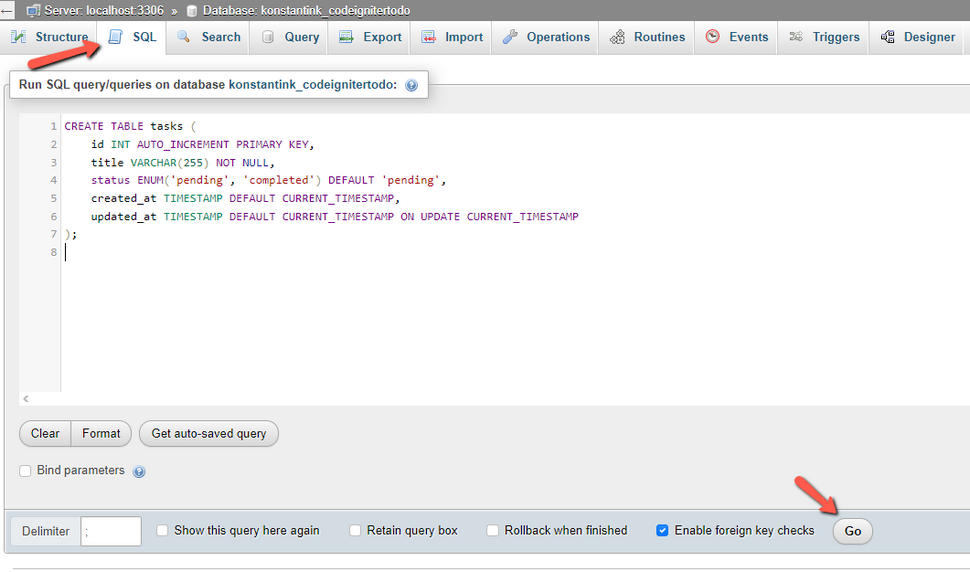970x572 pixels.
Task: Click the Query tab icon
Action: pyautogui.click(x=267, y=37)
